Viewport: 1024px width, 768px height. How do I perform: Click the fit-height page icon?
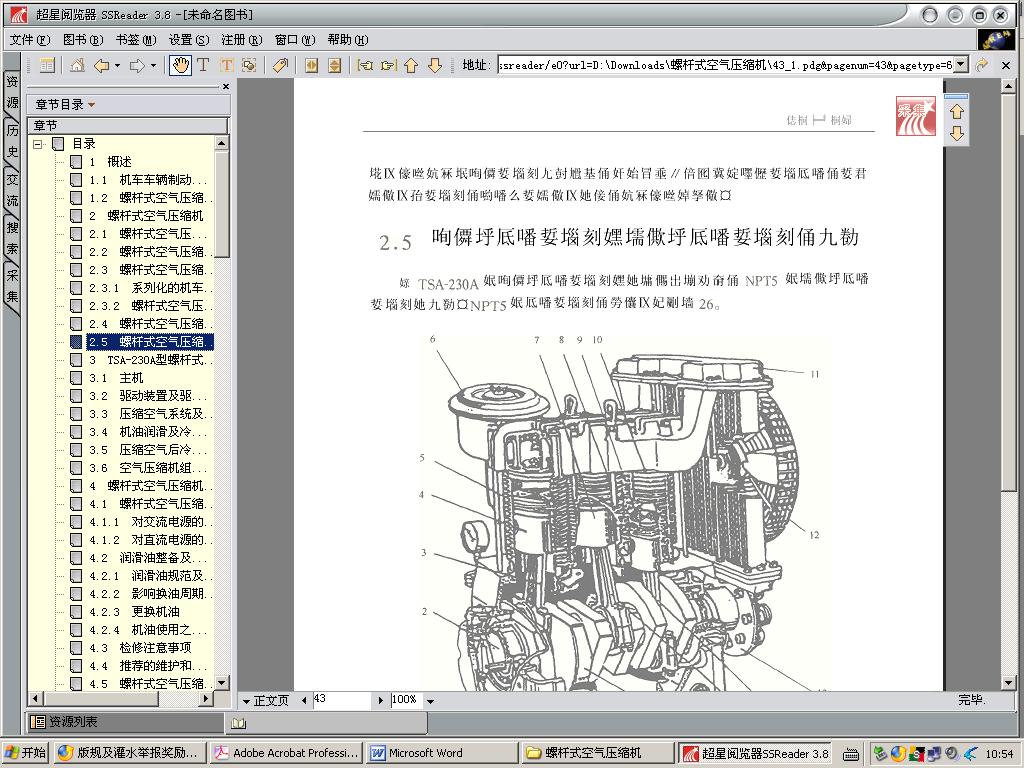click(334, 65)
